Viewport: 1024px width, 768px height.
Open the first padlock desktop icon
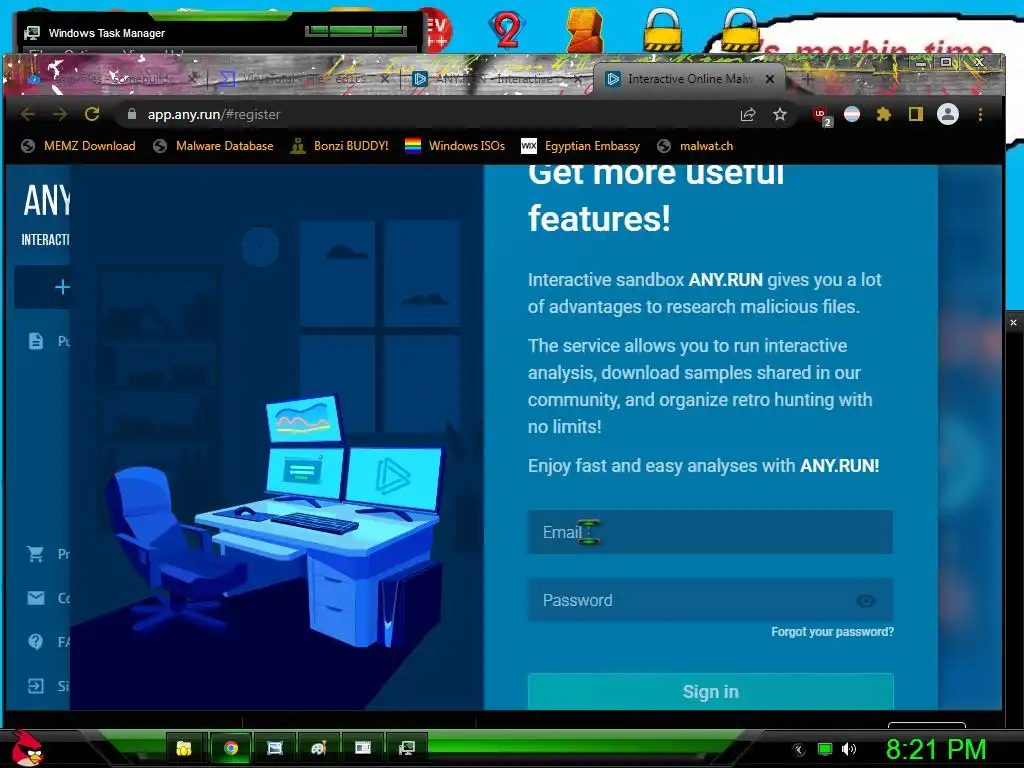pos(662,29)
